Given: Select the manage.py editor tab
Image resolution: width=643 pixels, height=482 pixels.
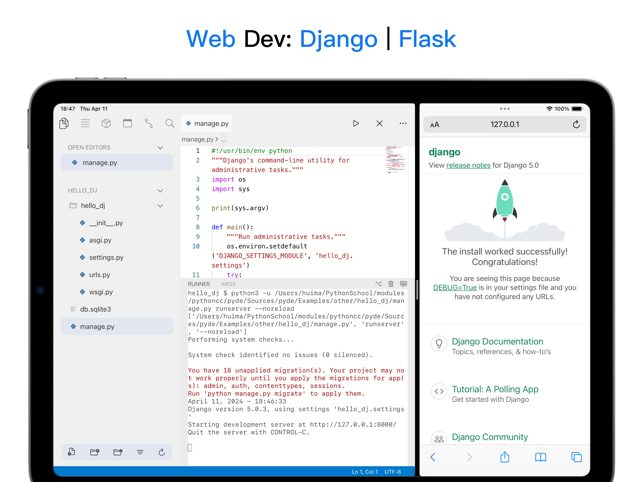Looking at the screenshot, I should click(x=207, y=123).
